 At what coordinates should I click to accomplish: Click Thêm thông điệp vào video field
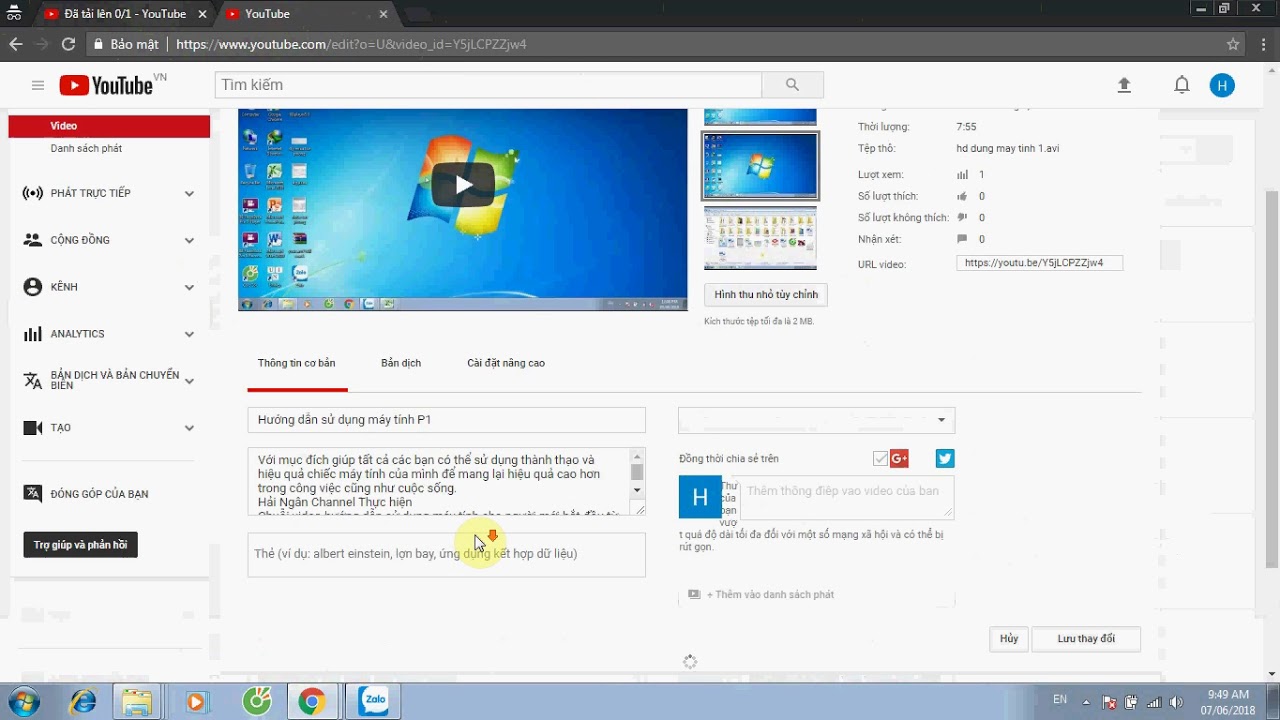(846, 497)
